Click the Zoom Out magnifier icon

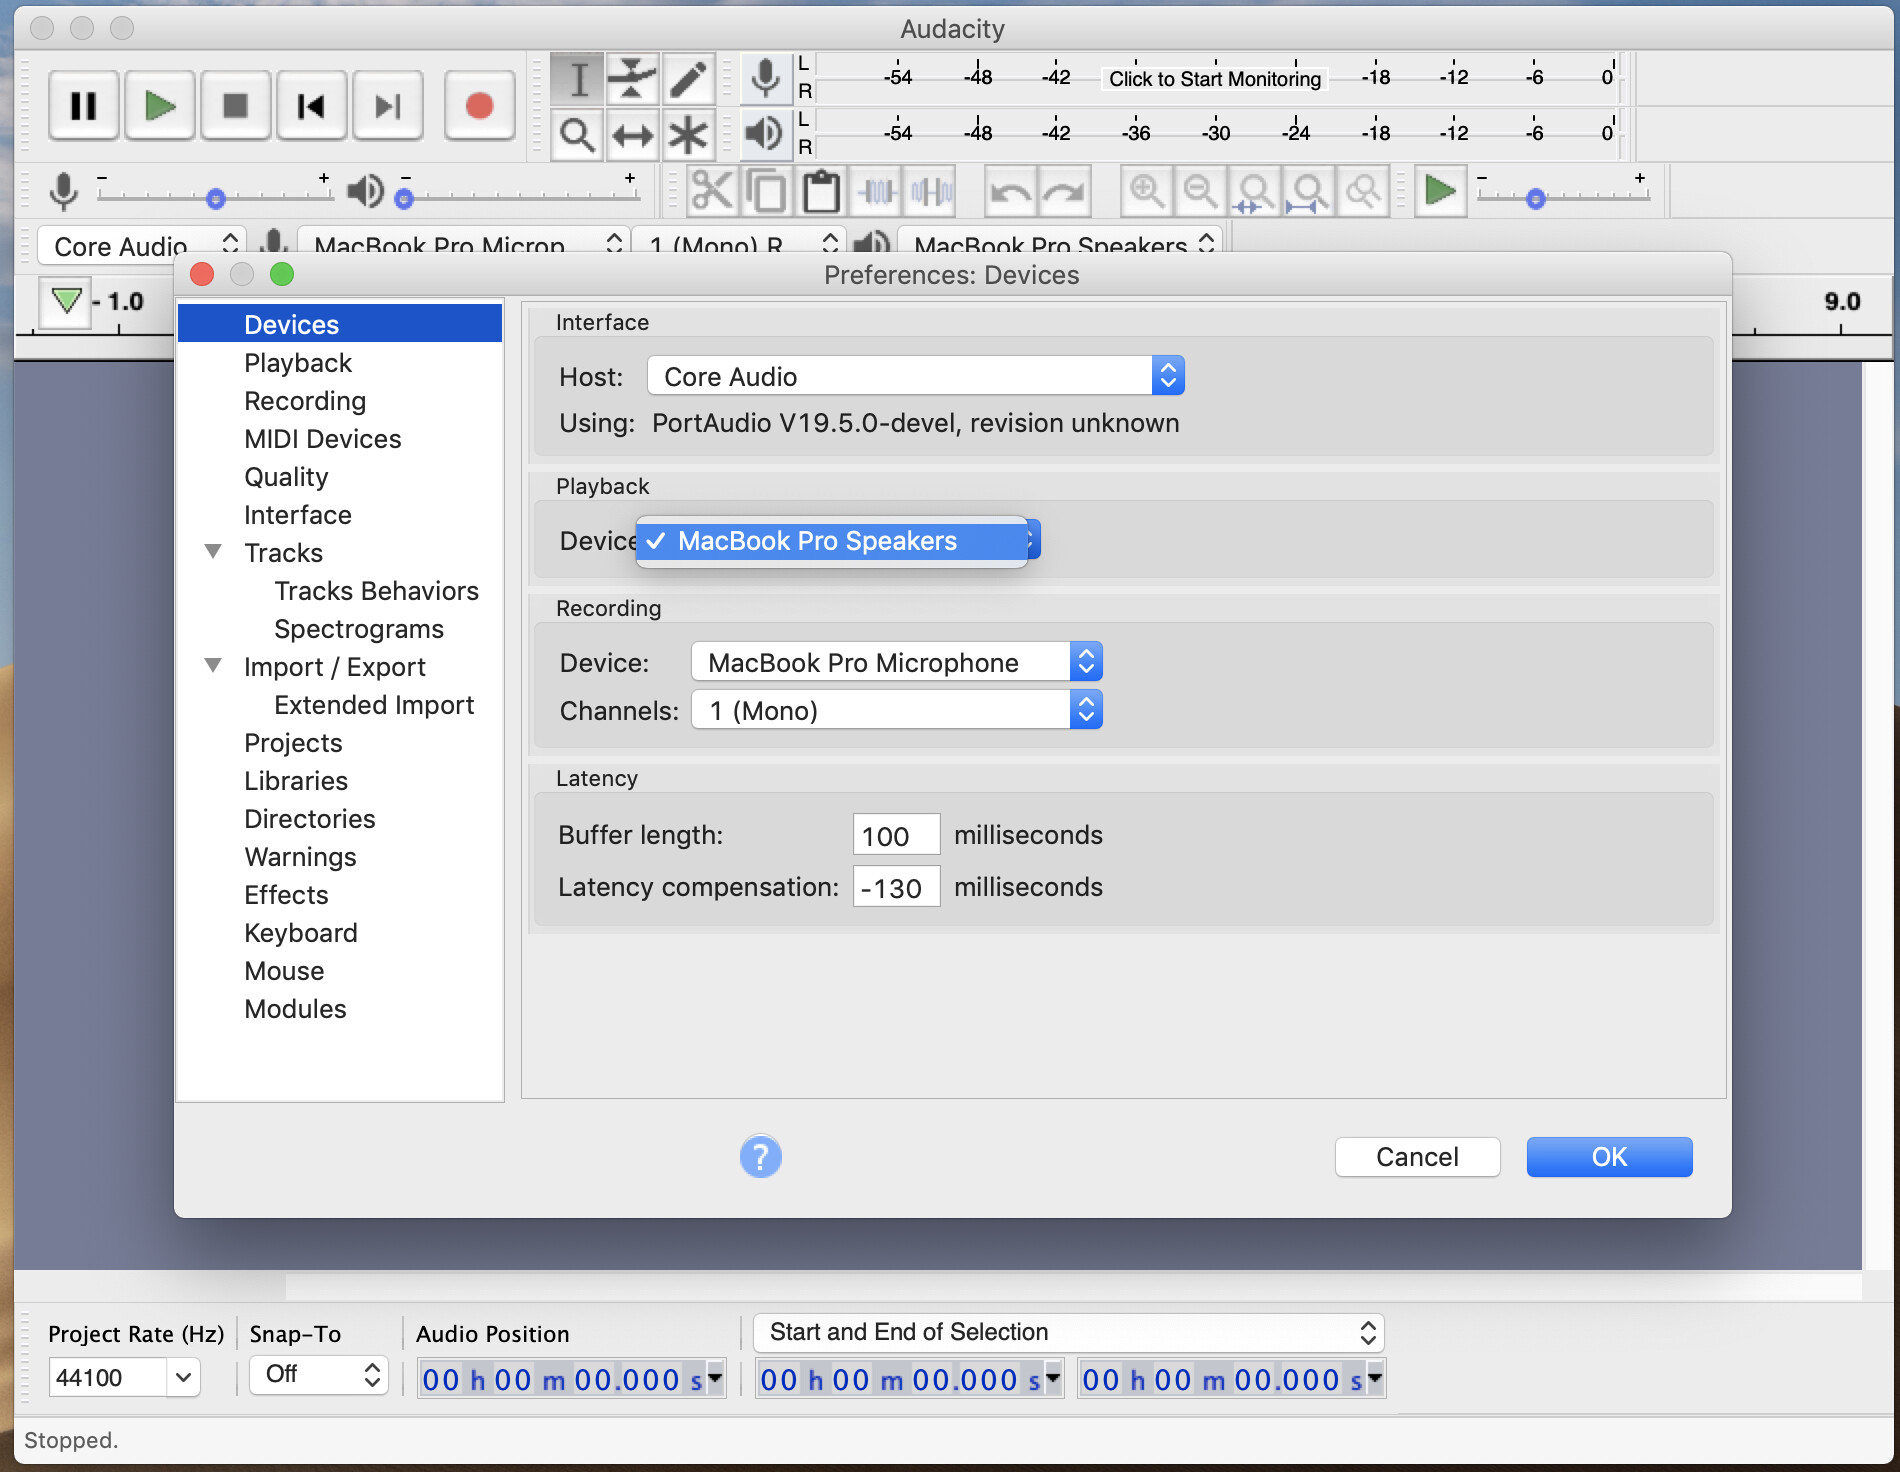click(1200, 191)
